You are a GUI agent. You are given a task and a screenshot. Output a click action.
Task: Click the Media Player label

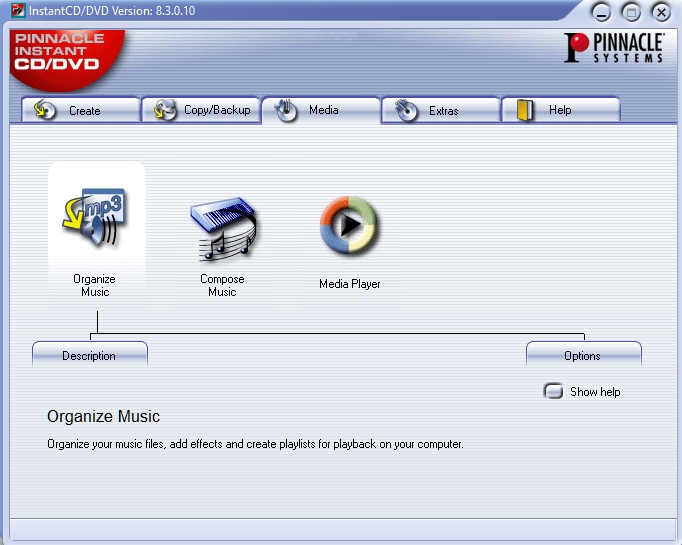(x=350, y=284)
